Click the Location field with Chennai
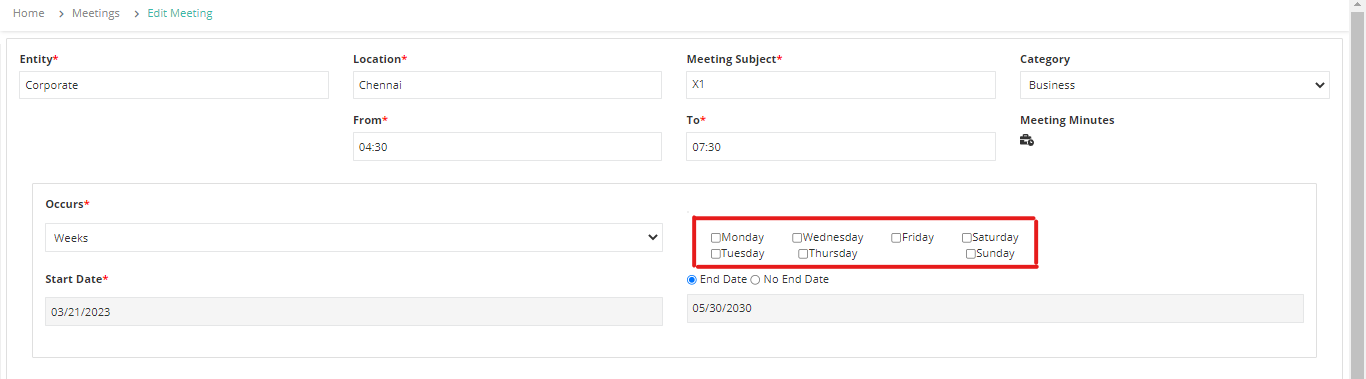Viewport: 1366px width, 379px height. click(x=507, y=85)
